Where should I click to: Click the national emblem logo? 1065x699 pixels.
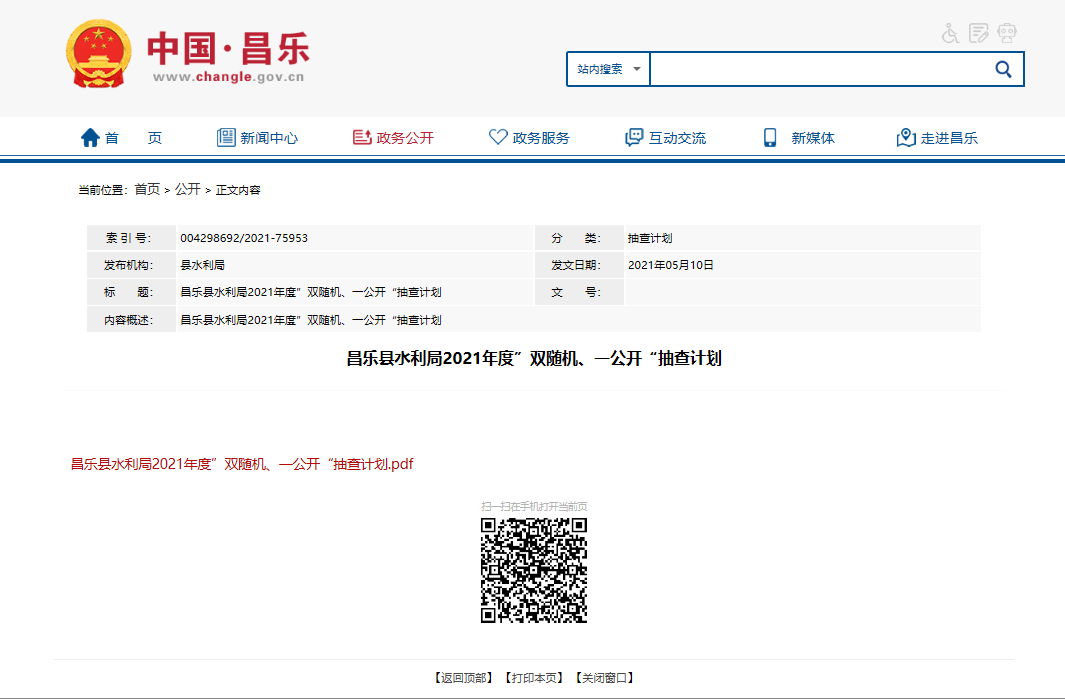point(98,53)
